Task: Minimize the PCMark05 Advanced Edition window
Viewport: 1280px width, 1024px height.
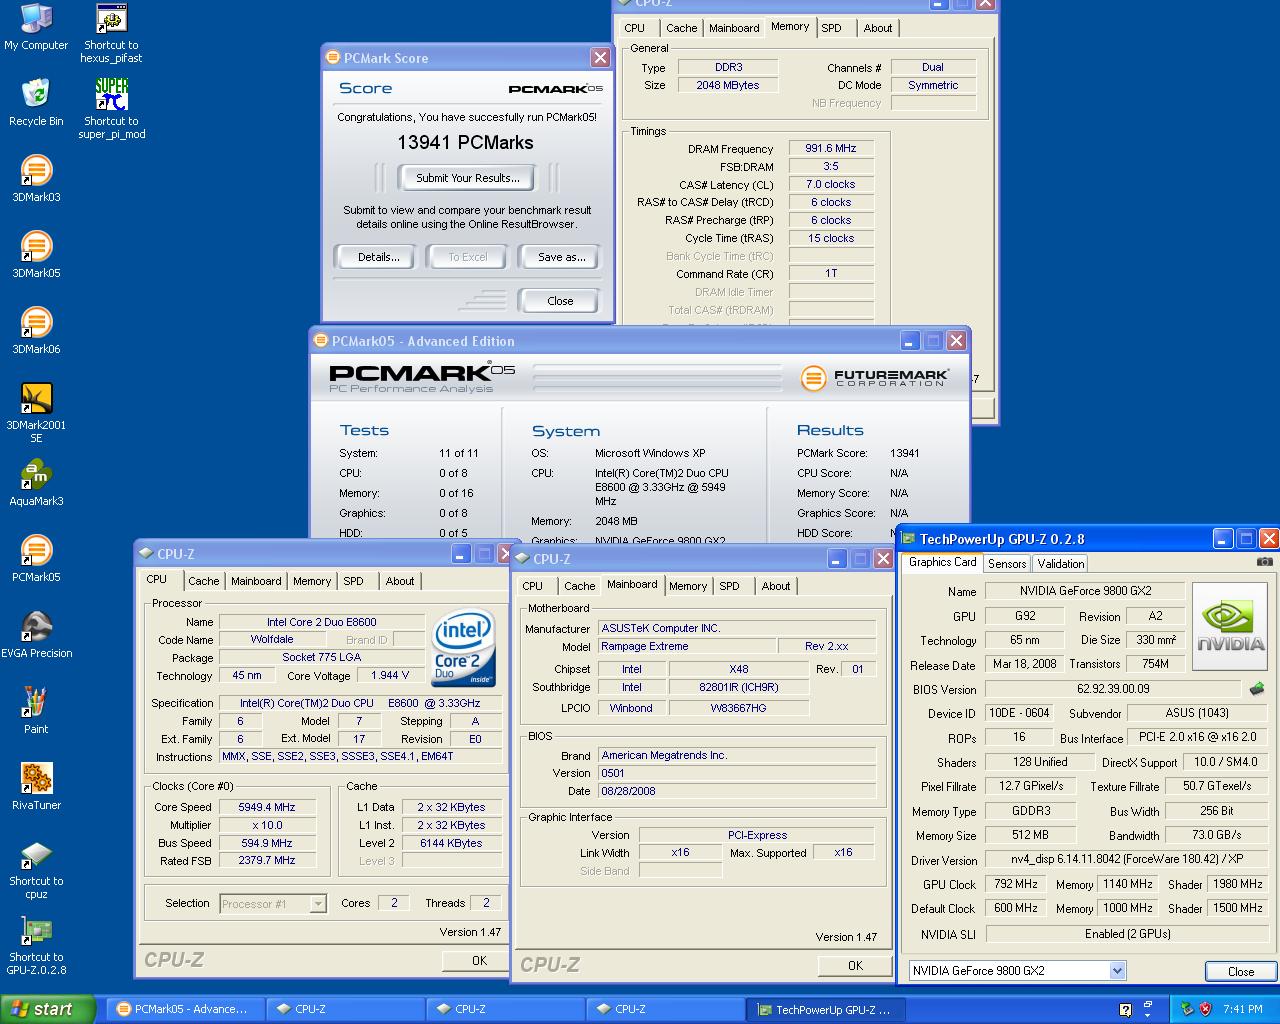Action: point(909,340)
